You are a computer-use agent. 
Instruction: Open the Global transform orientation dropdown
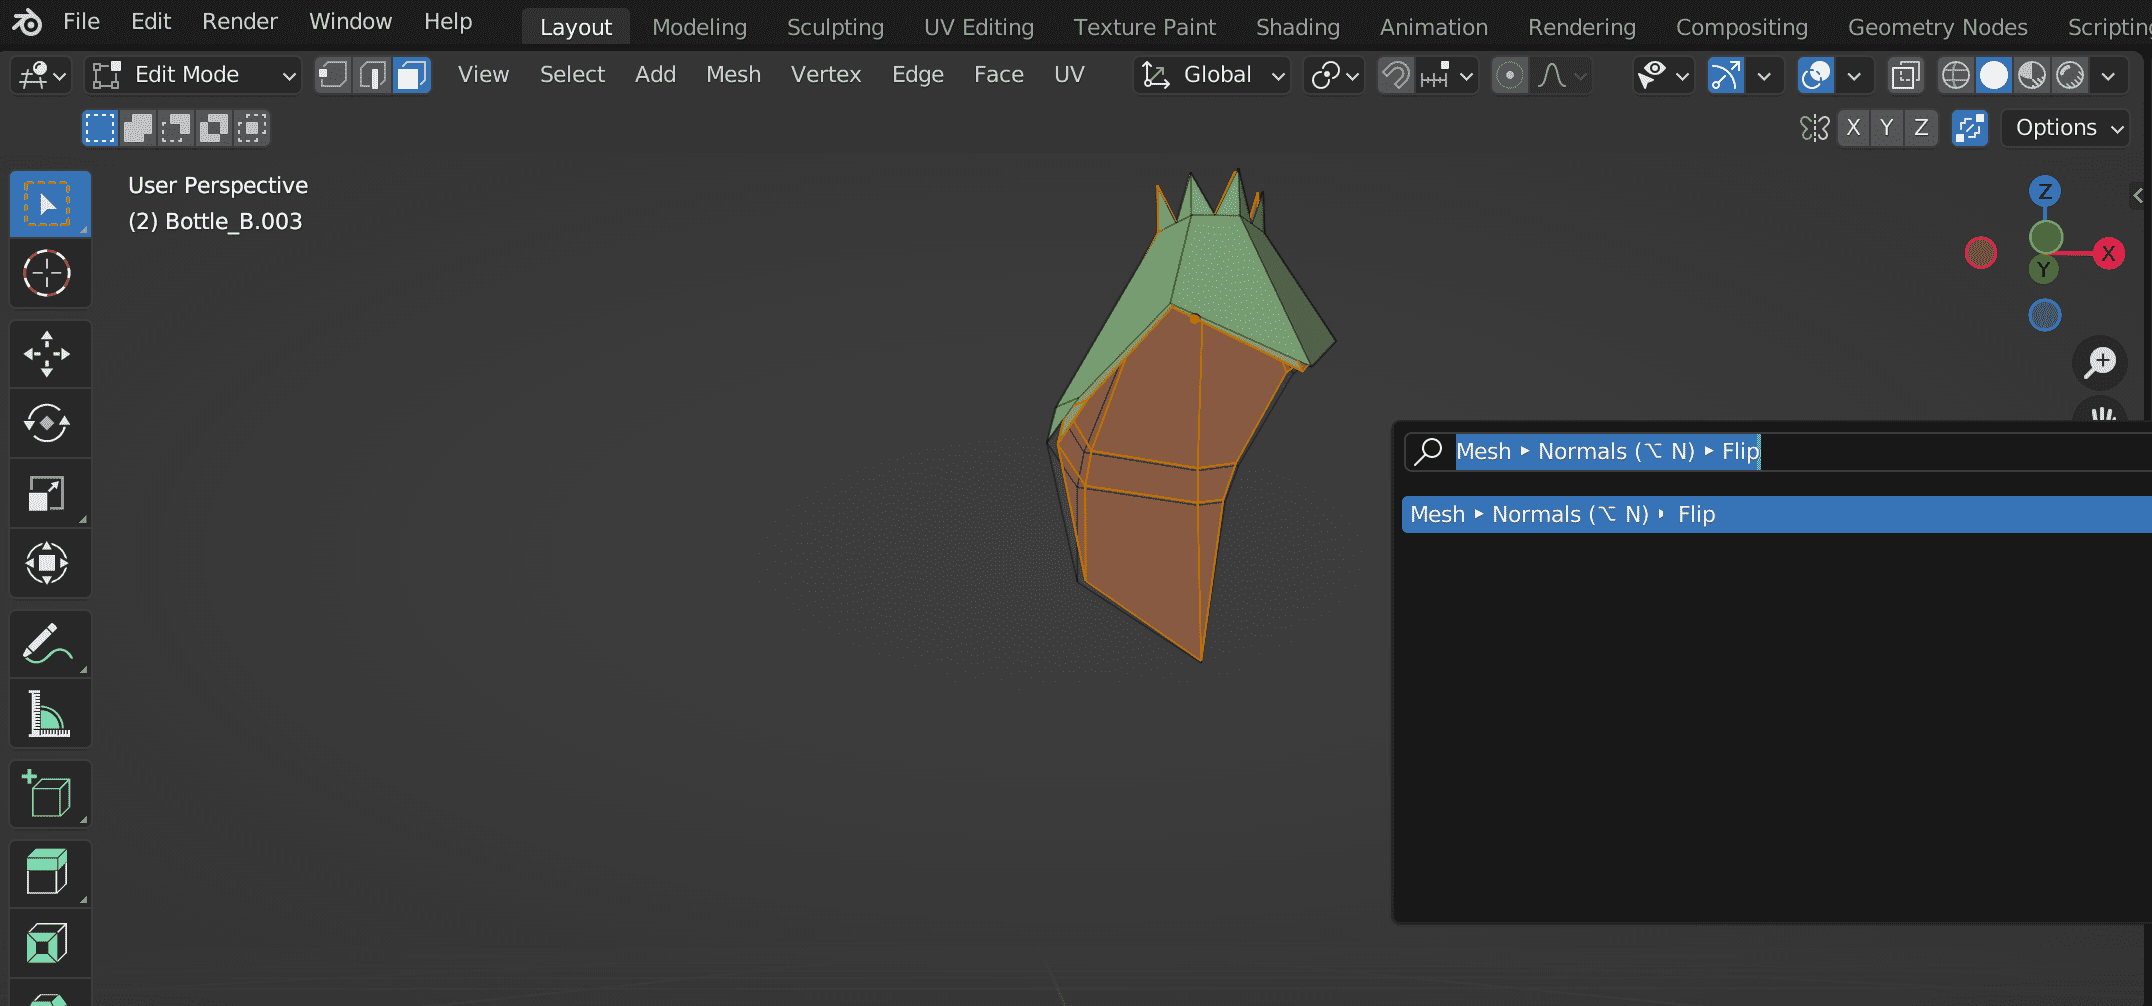tap(1210, 75)
